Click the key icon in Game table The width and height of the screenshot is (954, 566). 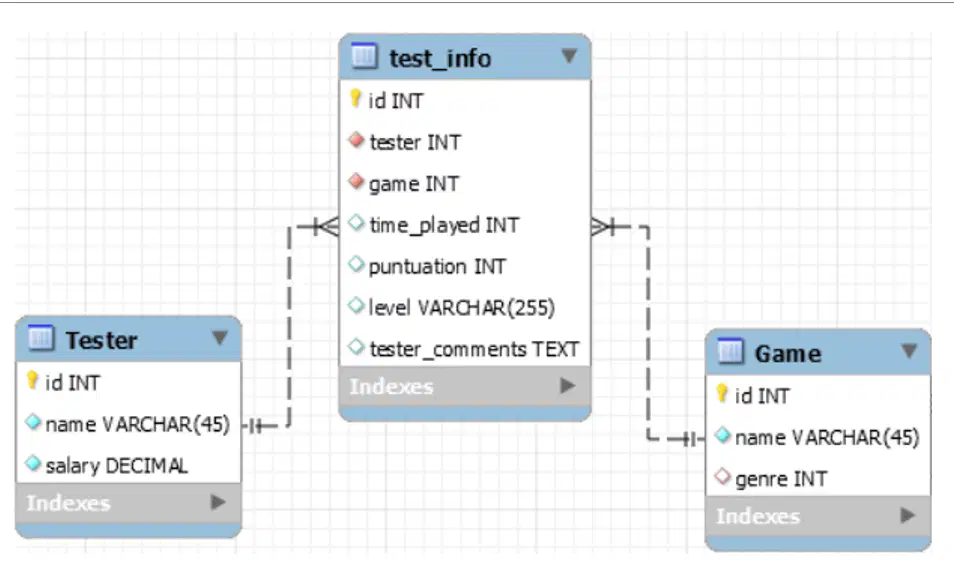coord(722,394)
